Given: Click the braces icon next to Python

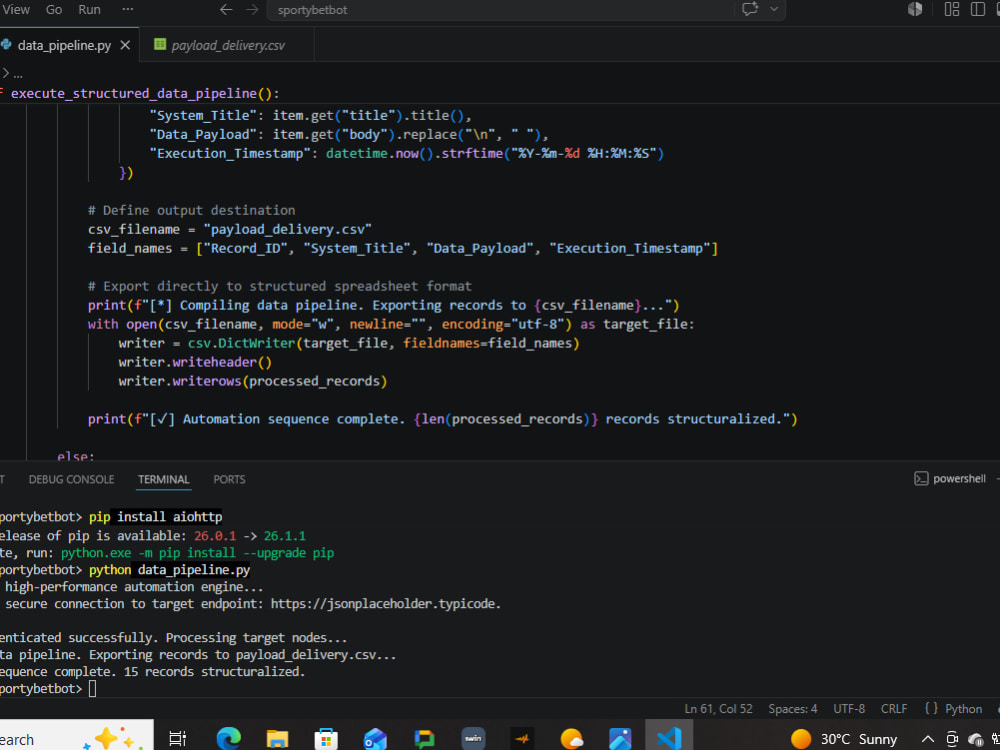Looking at the screenshot, I should [931, 709].
